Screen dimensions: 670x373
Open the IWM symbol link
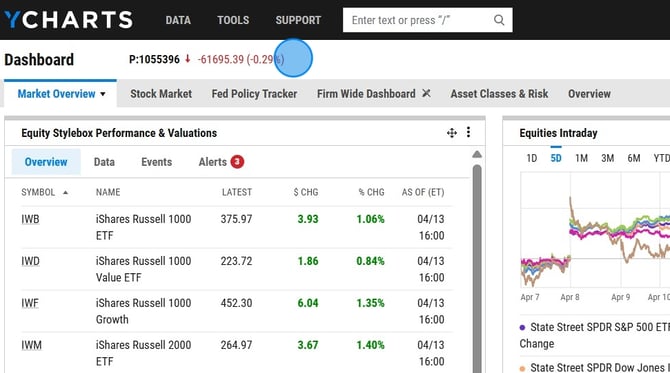tap(32, 345)
